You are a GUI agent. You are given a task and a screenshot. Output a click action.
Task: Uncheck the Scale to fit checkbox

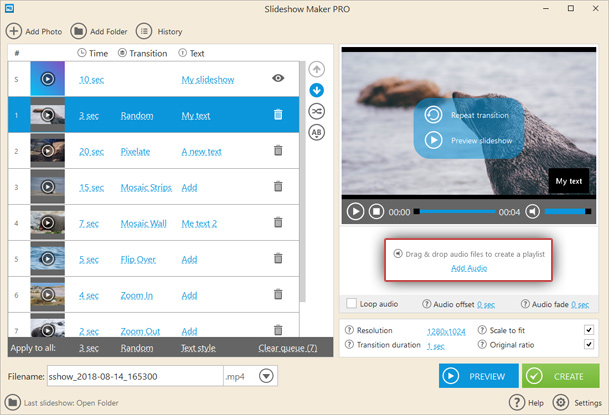(x=589, y=330)
